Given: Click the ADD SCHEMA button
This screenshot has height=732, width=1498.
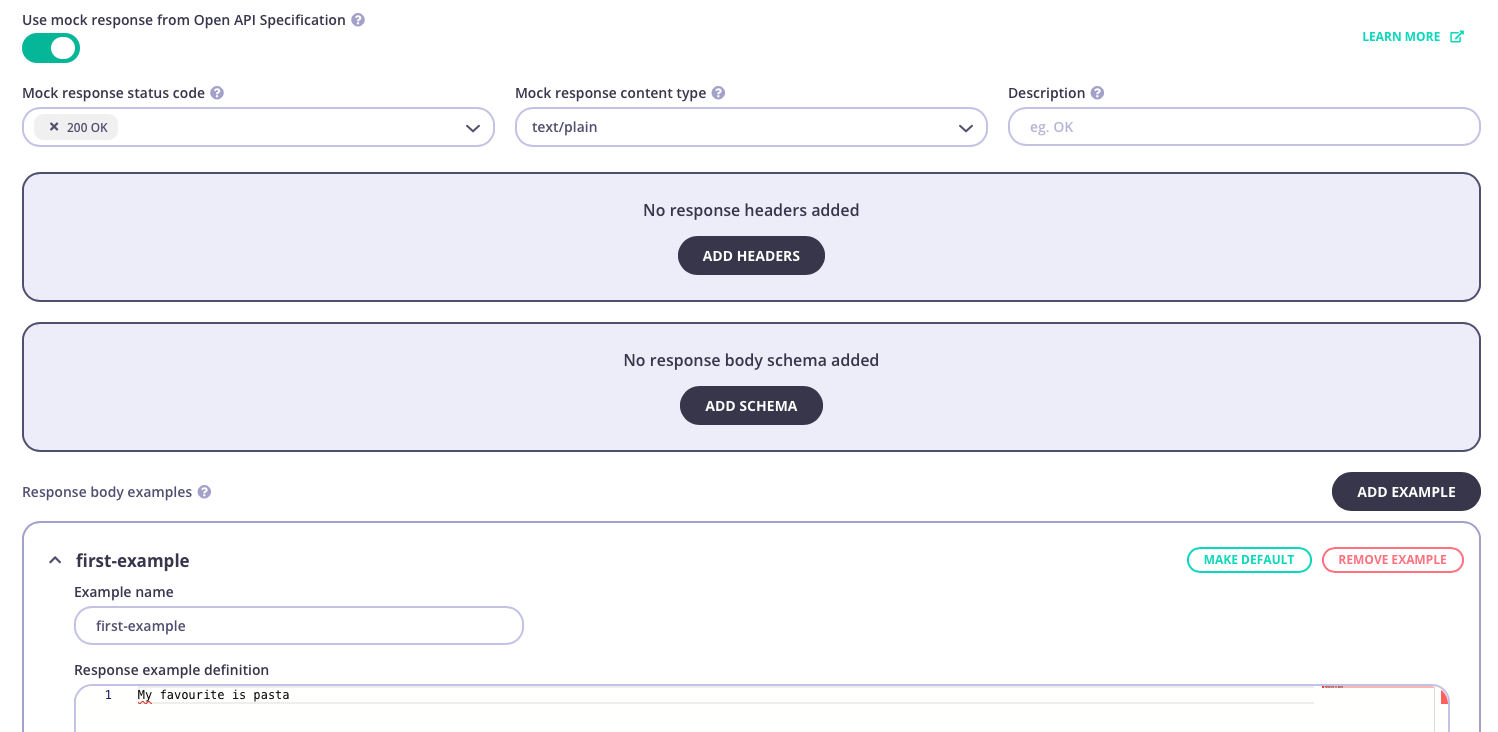Looking at the screenshot, I should click(x=751, y=405).
